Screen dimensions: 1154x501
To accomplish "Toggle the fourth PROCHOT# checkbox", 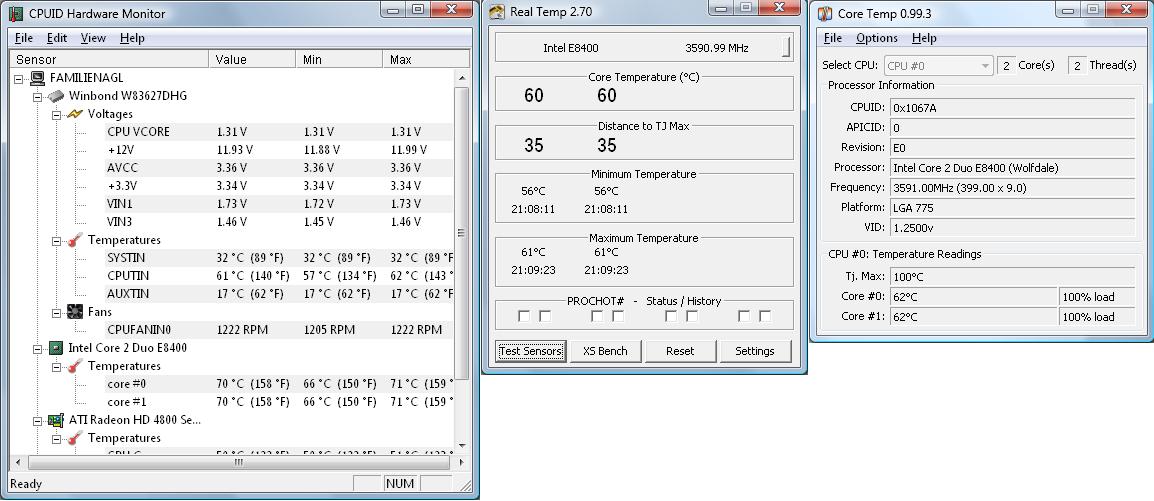I will (618, 316).
